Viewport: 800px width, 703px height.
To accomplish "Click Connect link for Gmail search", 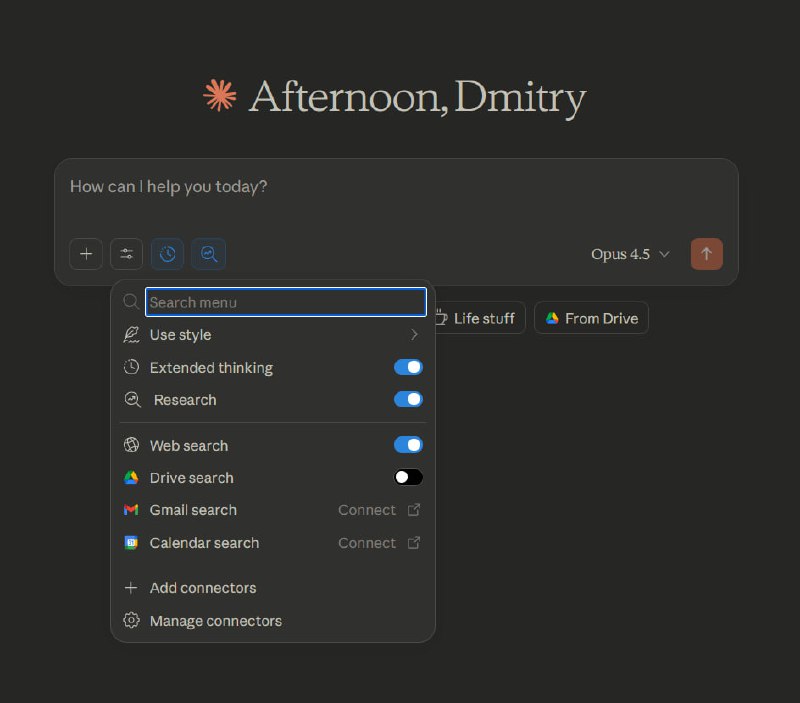I will pos(367,510).
